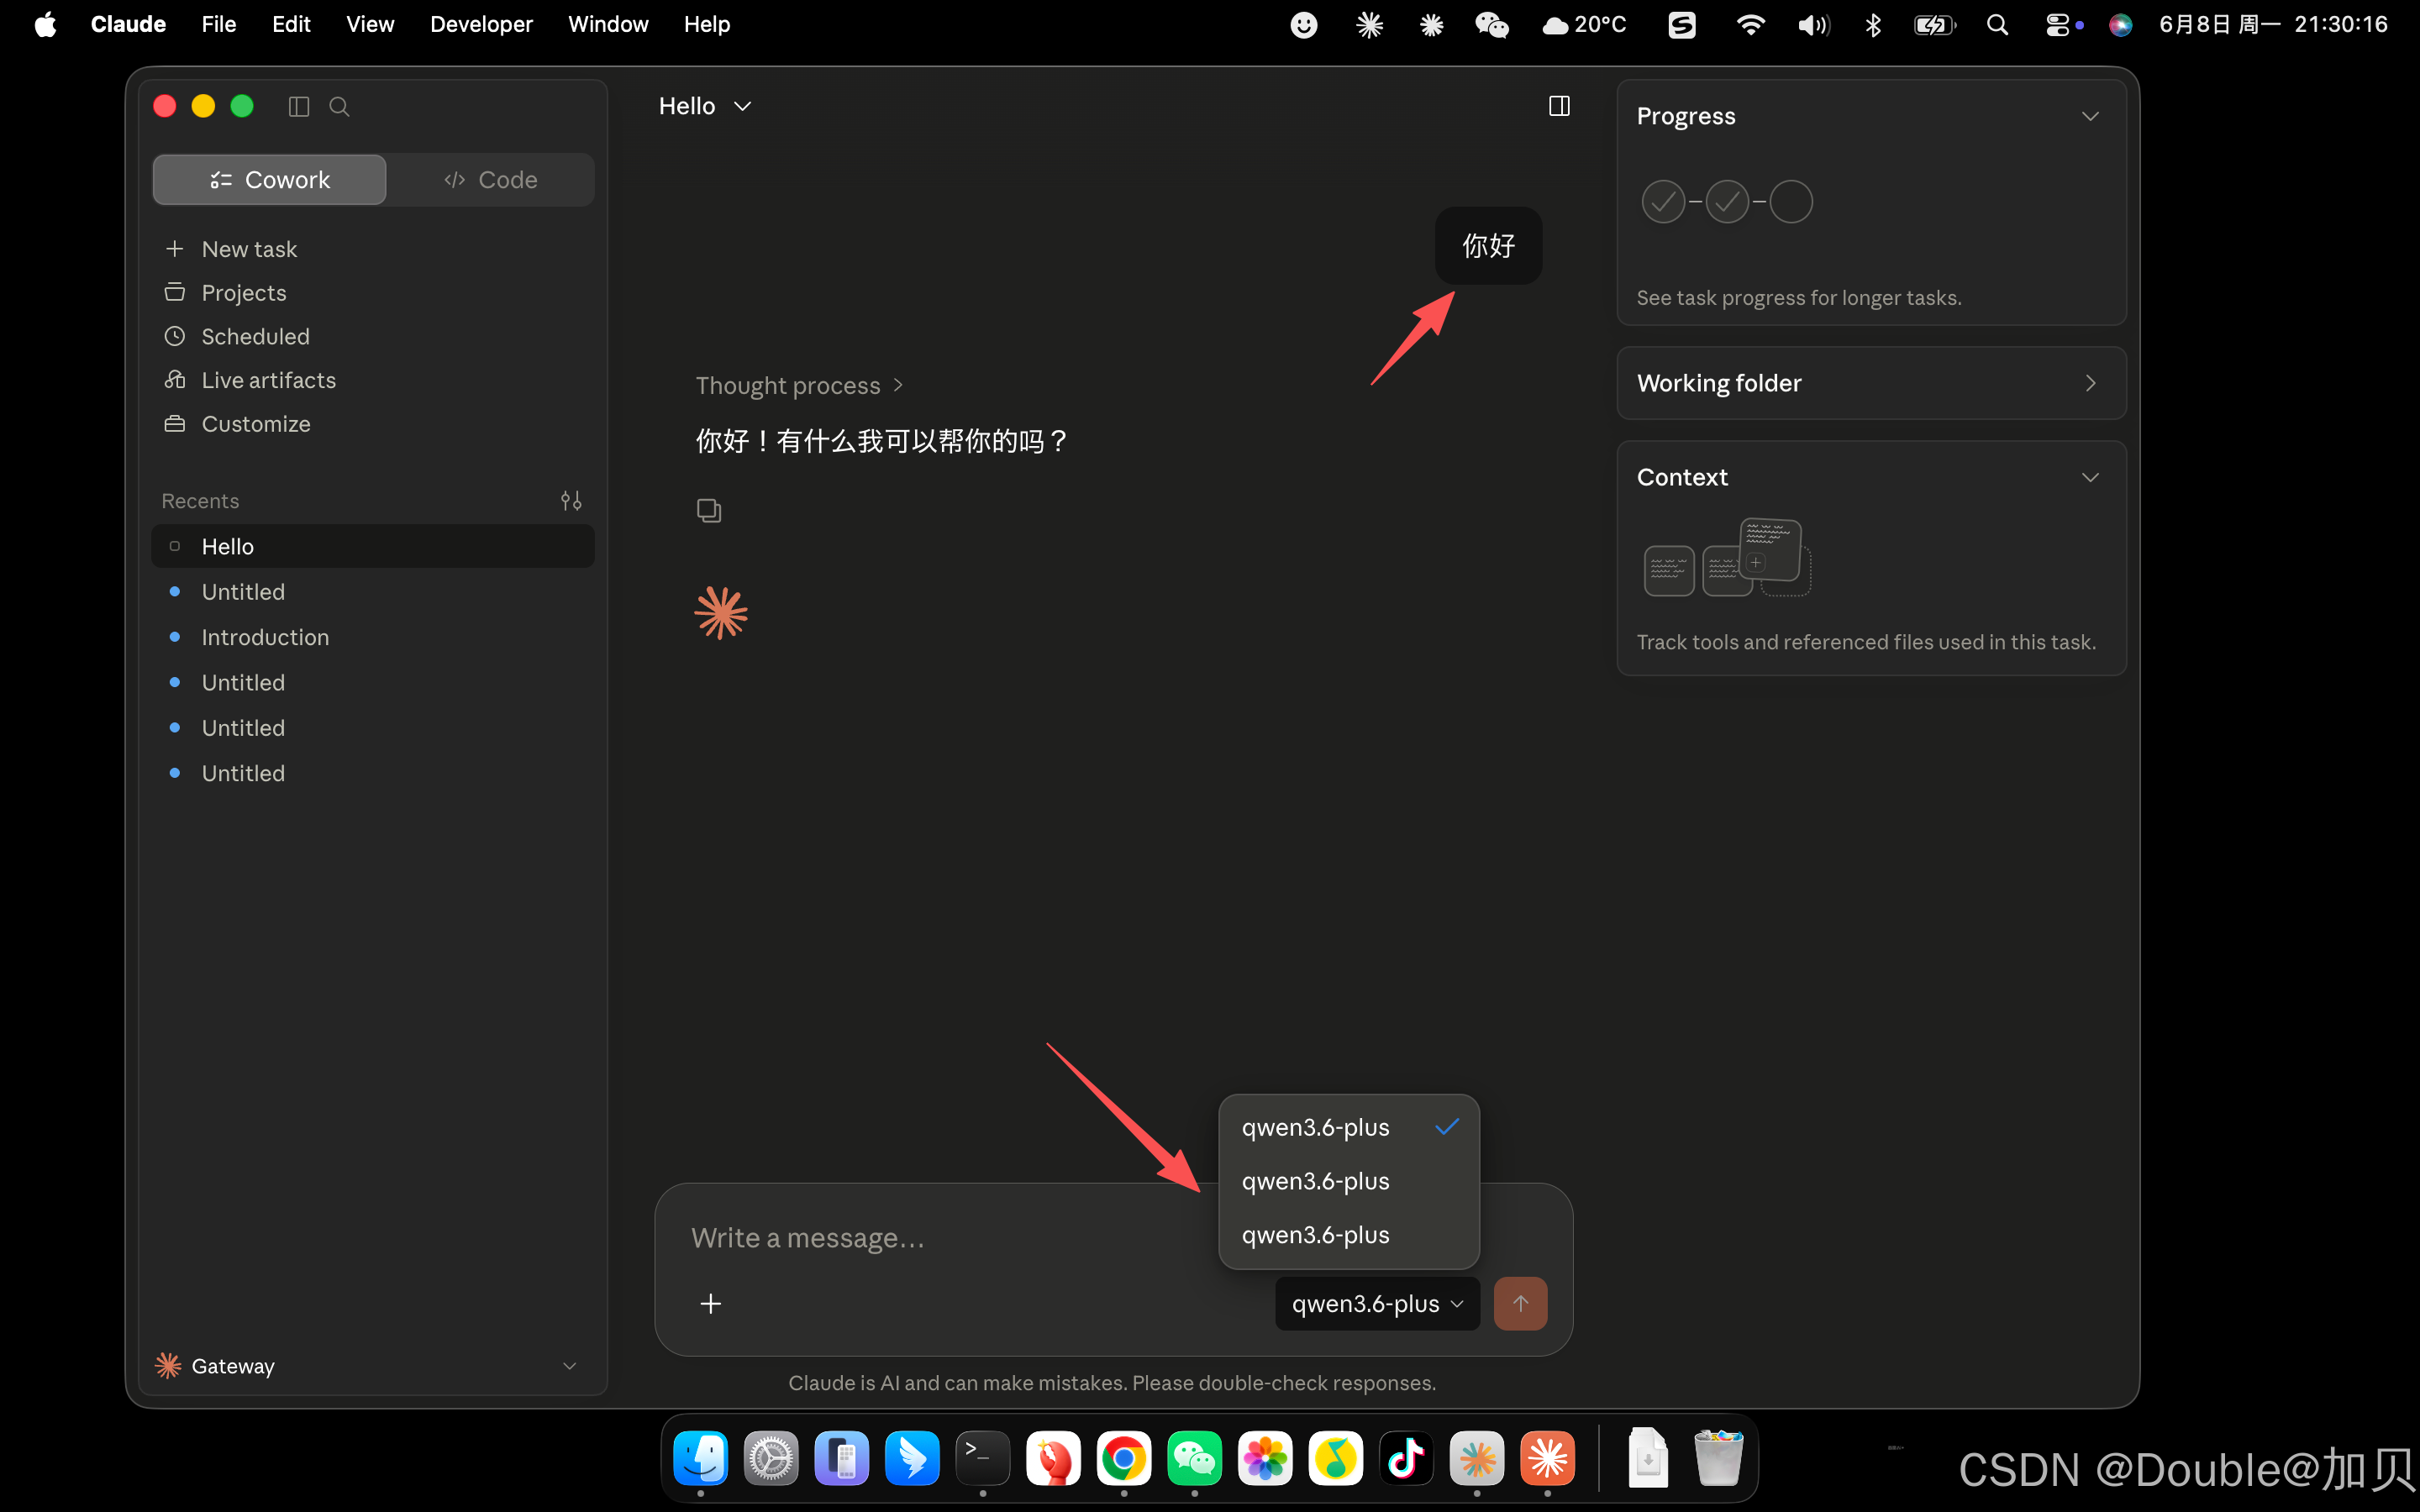This screenshot has height=1512, width=2420.
Task: Open Siri from the menu bar
Action: [x=2120, y=25]
